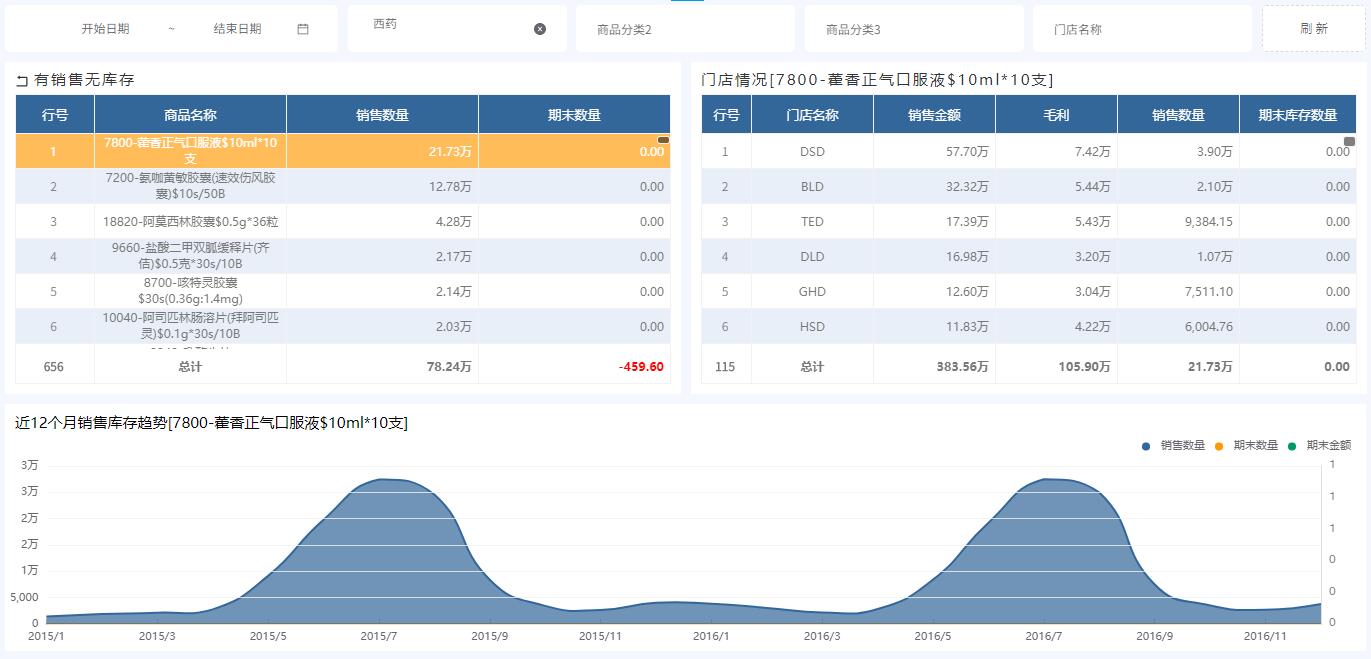This screenshot has width=1371, height=659.
Task: Click the 总计 row in the store table
Action: [x=811, y=366]
